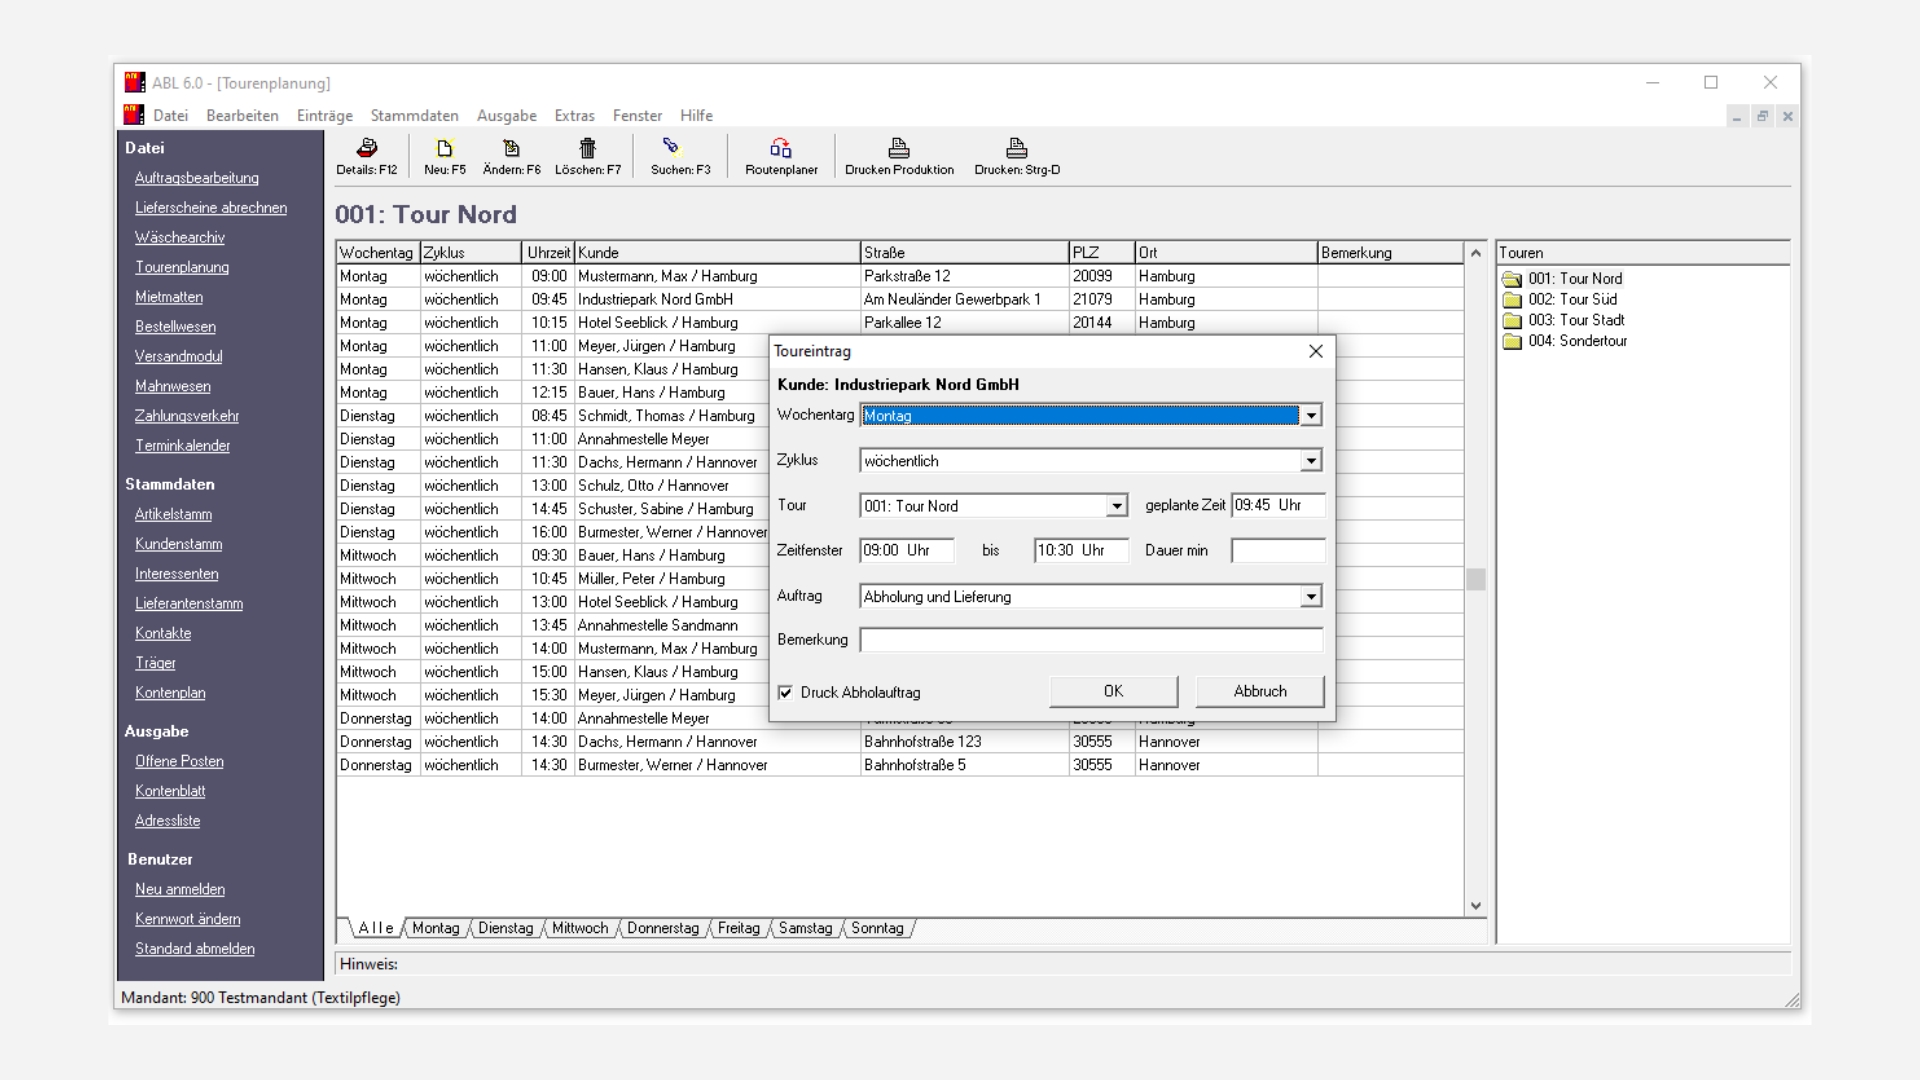
Task: Open the Extras menu
Action: click(574, 115)
